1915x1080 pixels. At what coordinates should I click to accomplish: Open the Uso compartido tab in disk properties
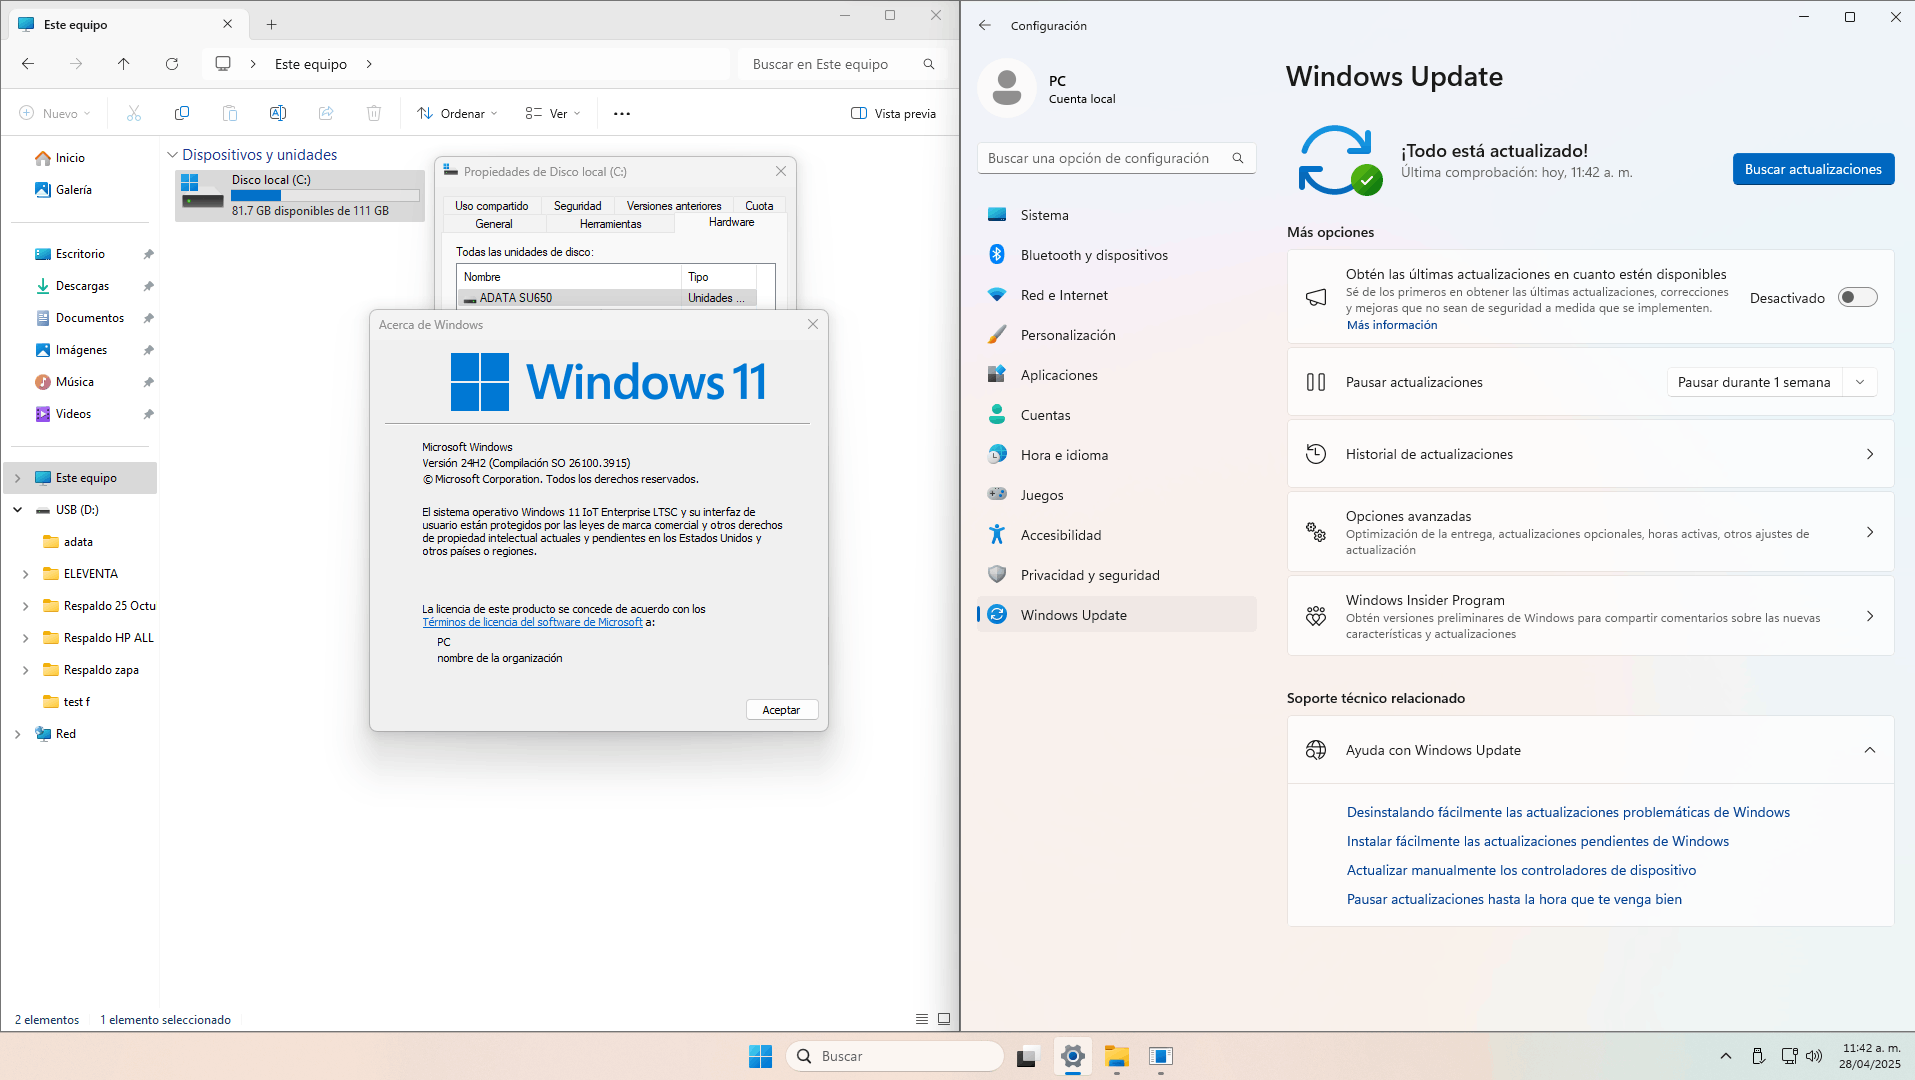pos(492,206)
